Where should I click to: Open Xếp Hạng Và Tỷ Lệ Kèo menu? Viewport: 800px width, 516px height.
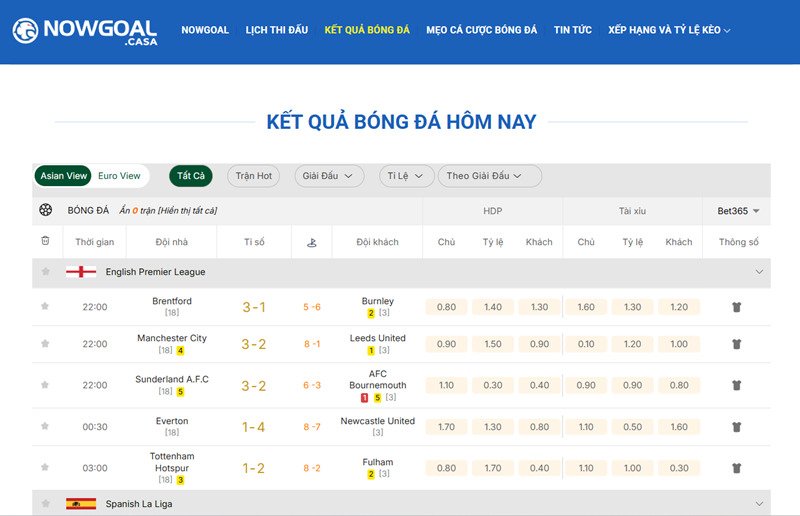pos(669,30)
